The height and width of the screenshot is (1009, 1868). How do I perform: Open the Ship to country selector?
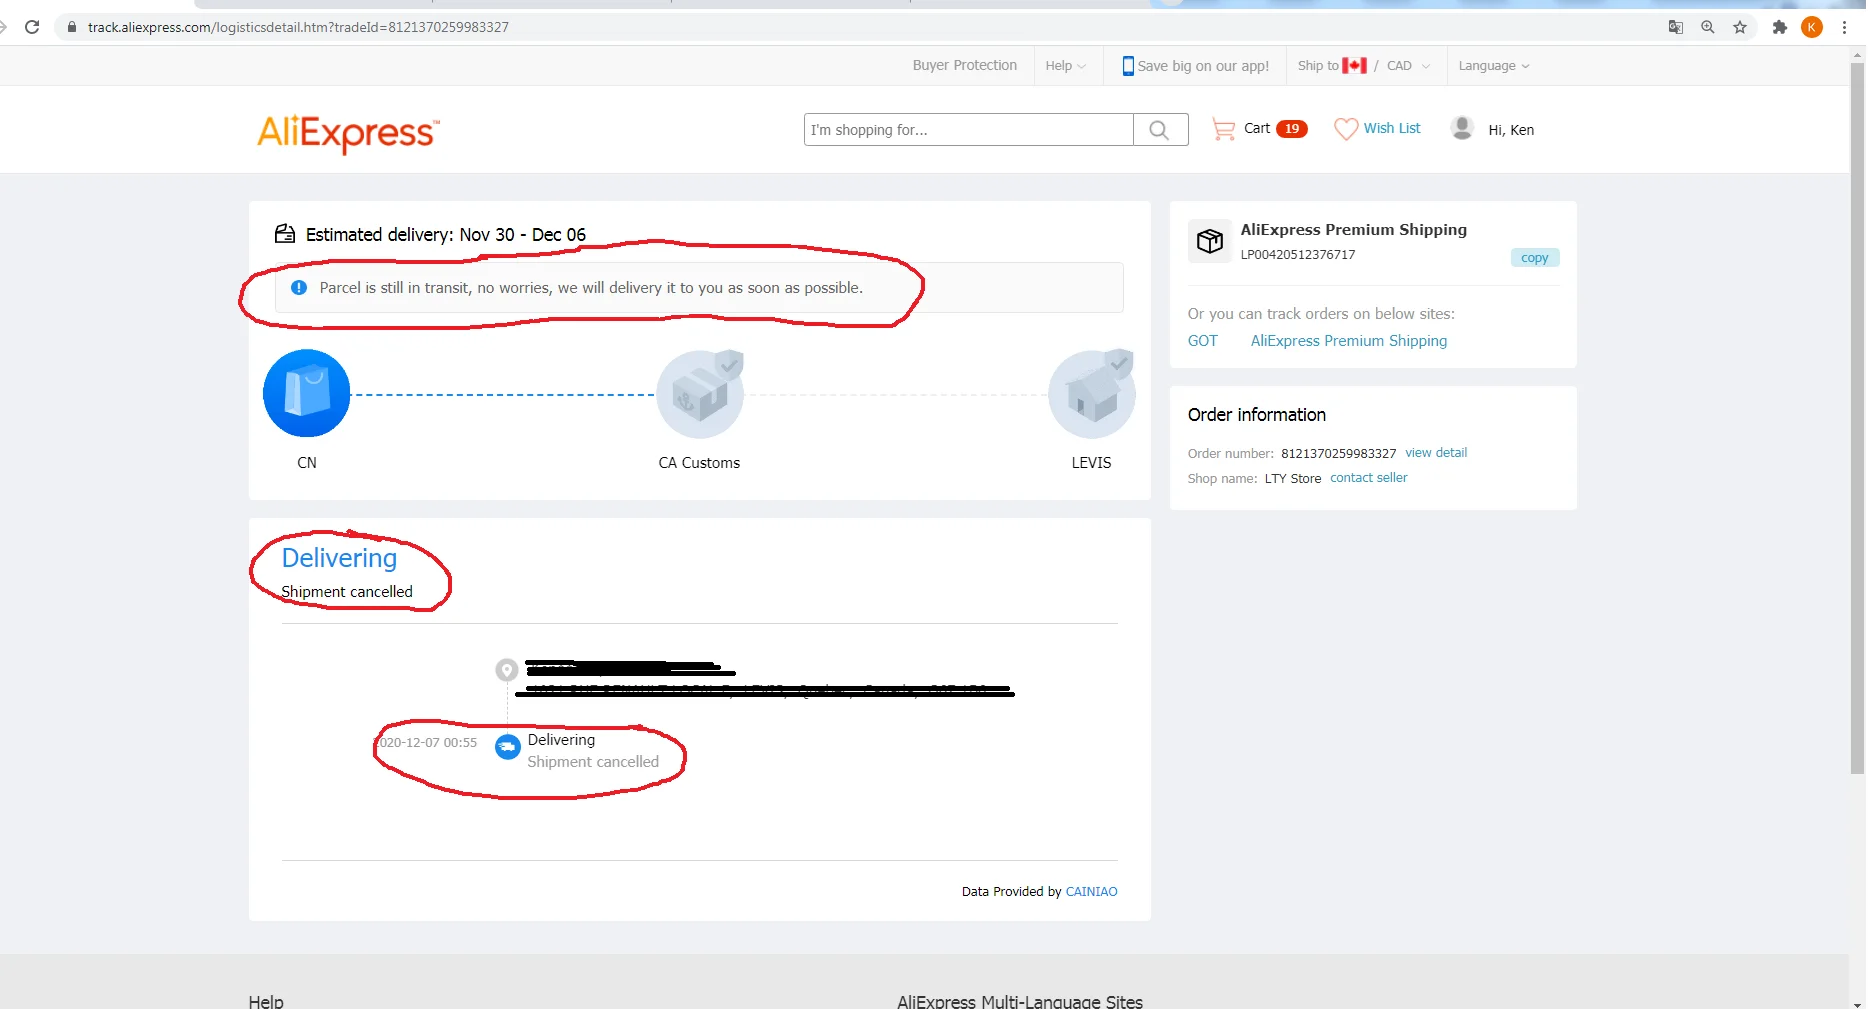tap(1332, 66)
